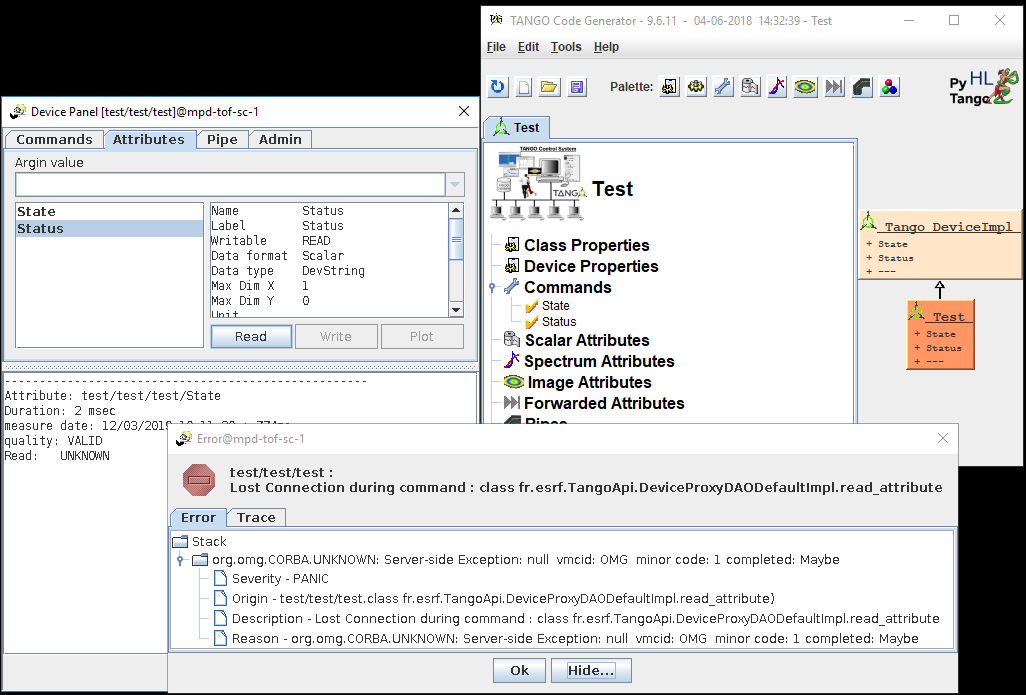The width and height of the screenshot is (1026, 695).
Task: Click the purple floppy disk generate icon
Action: point(576,86)
